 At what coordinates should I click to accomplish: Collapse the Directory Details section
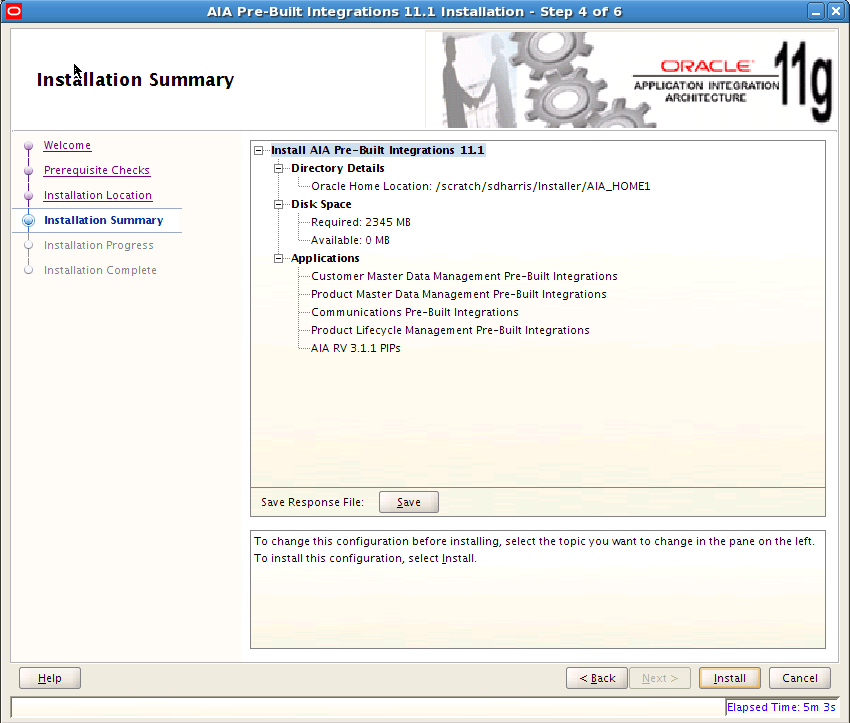click(x=278, y=168)
